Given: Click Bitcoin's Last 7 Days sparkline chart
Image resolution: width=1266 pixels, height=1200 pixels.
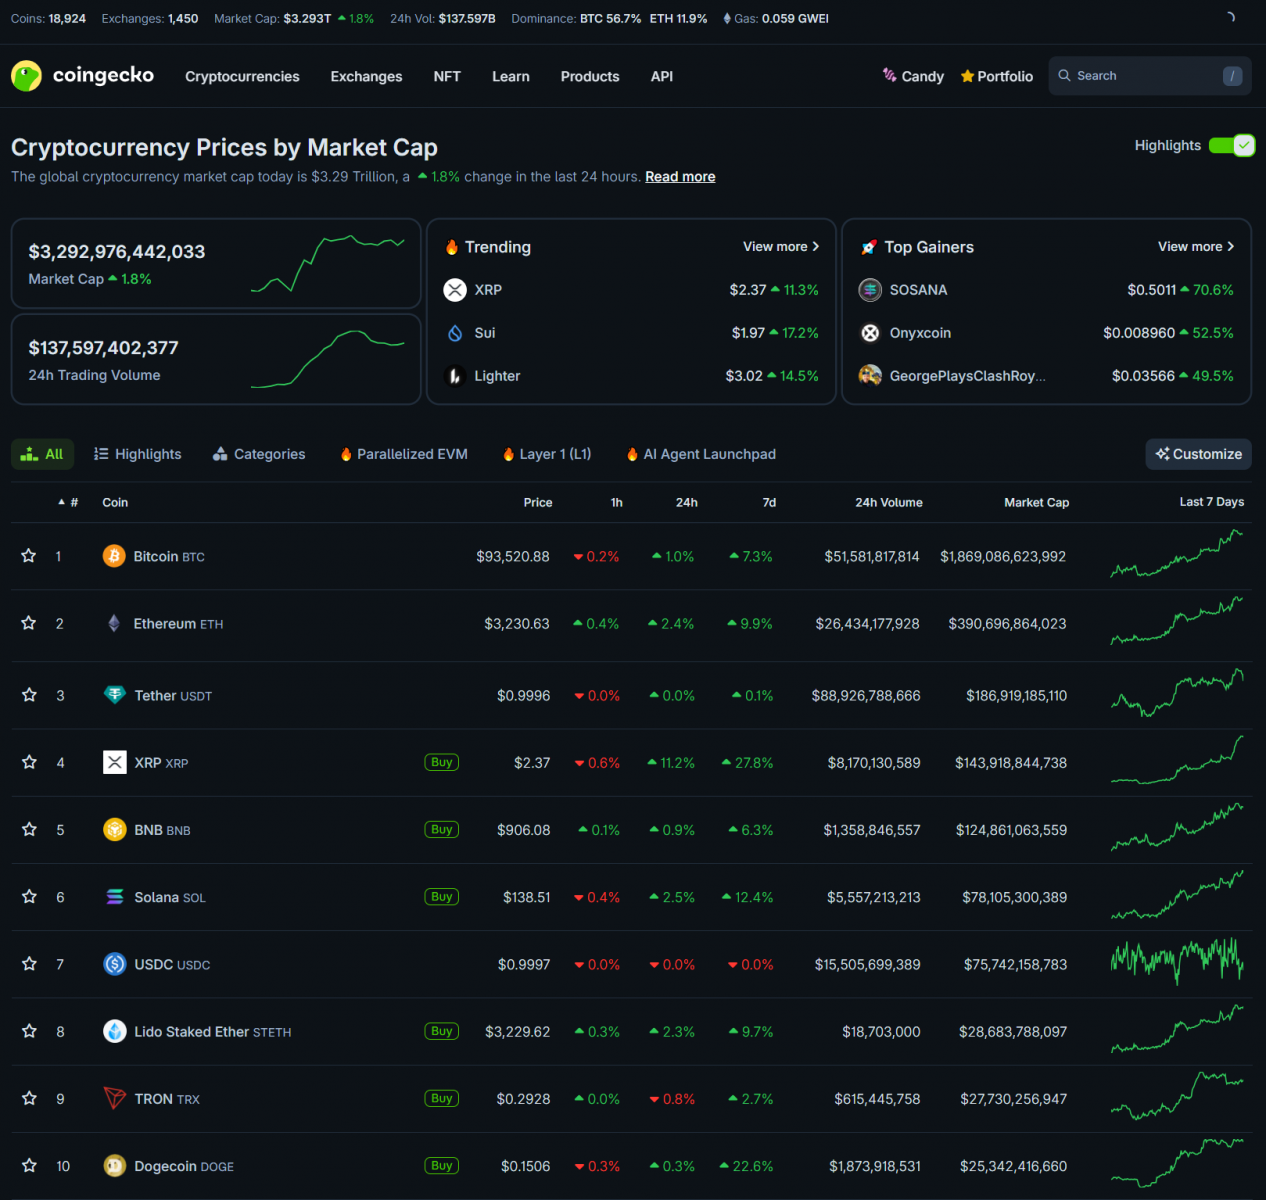Looking at the screenshot, I should 1176,555.
